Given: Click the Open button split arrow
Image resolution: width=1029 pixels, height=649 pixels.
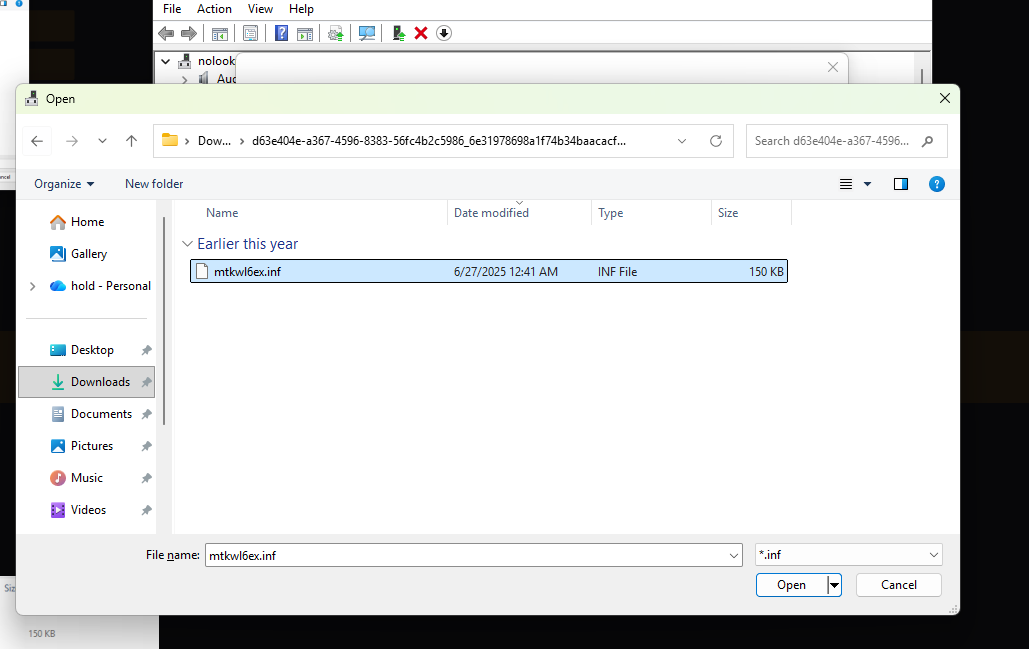Looking at the screenshot, I should click(x=834, y=585).
